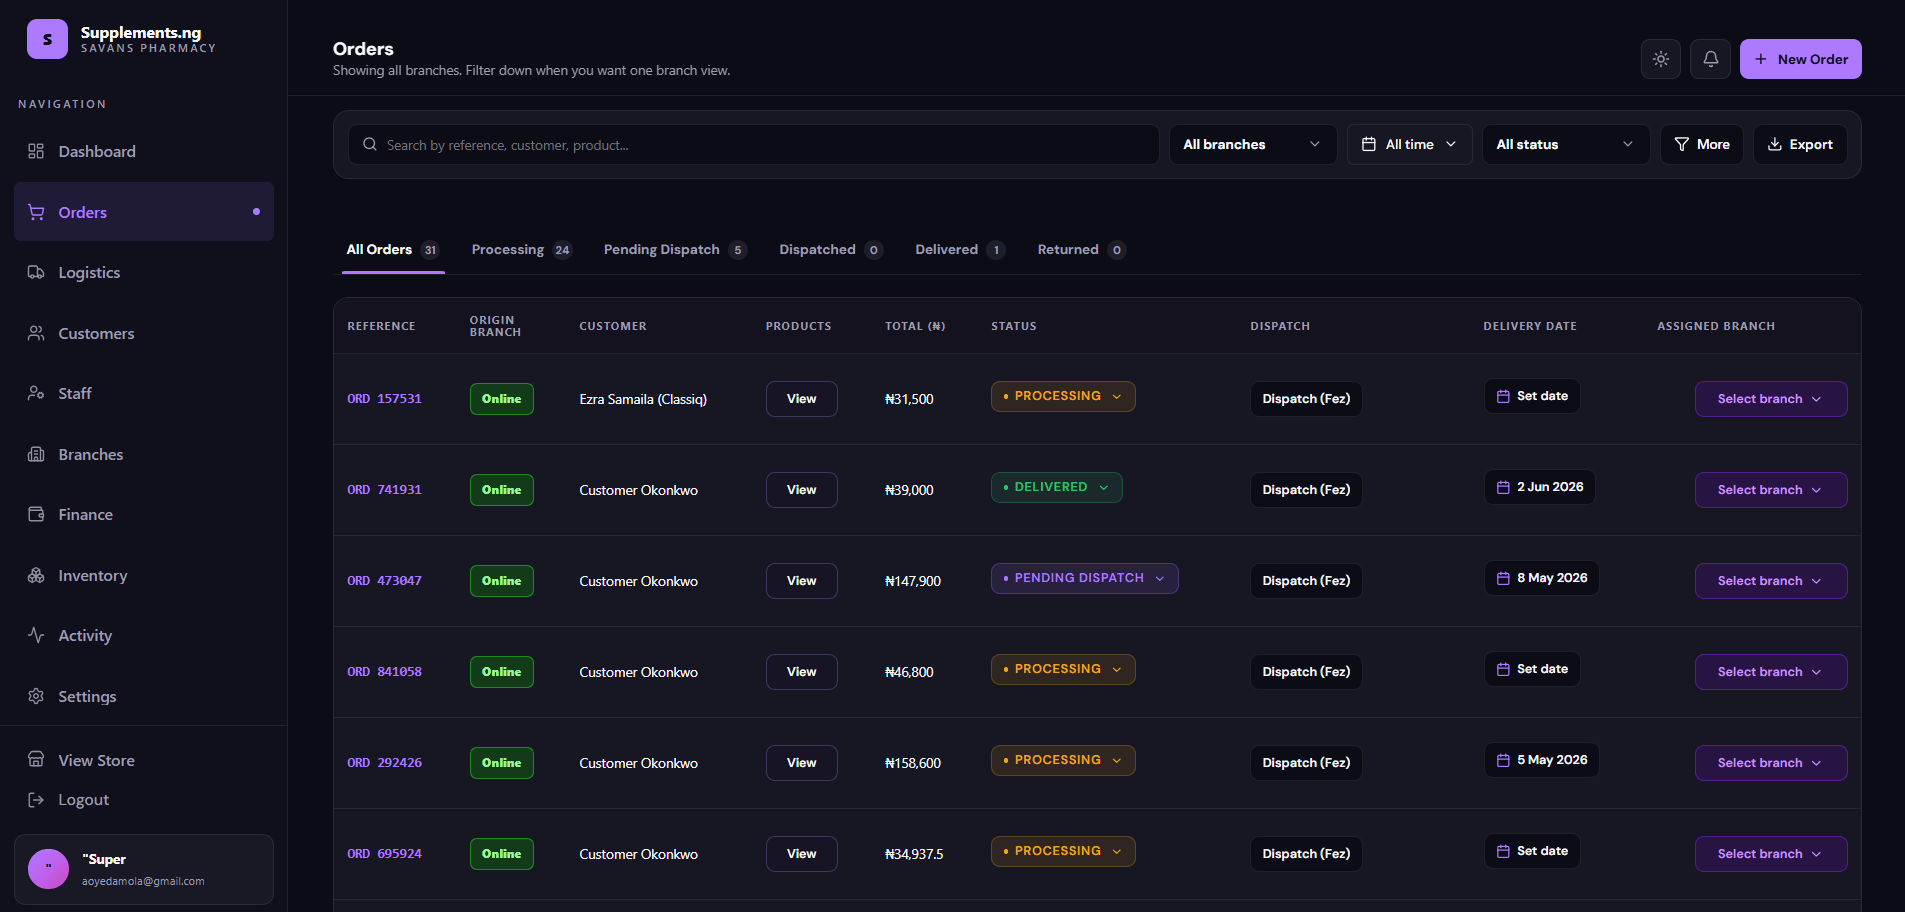1905x912 pixels.
Task: Open delivery date 2 Jun 2026
Action: [x=1540, y=487]
